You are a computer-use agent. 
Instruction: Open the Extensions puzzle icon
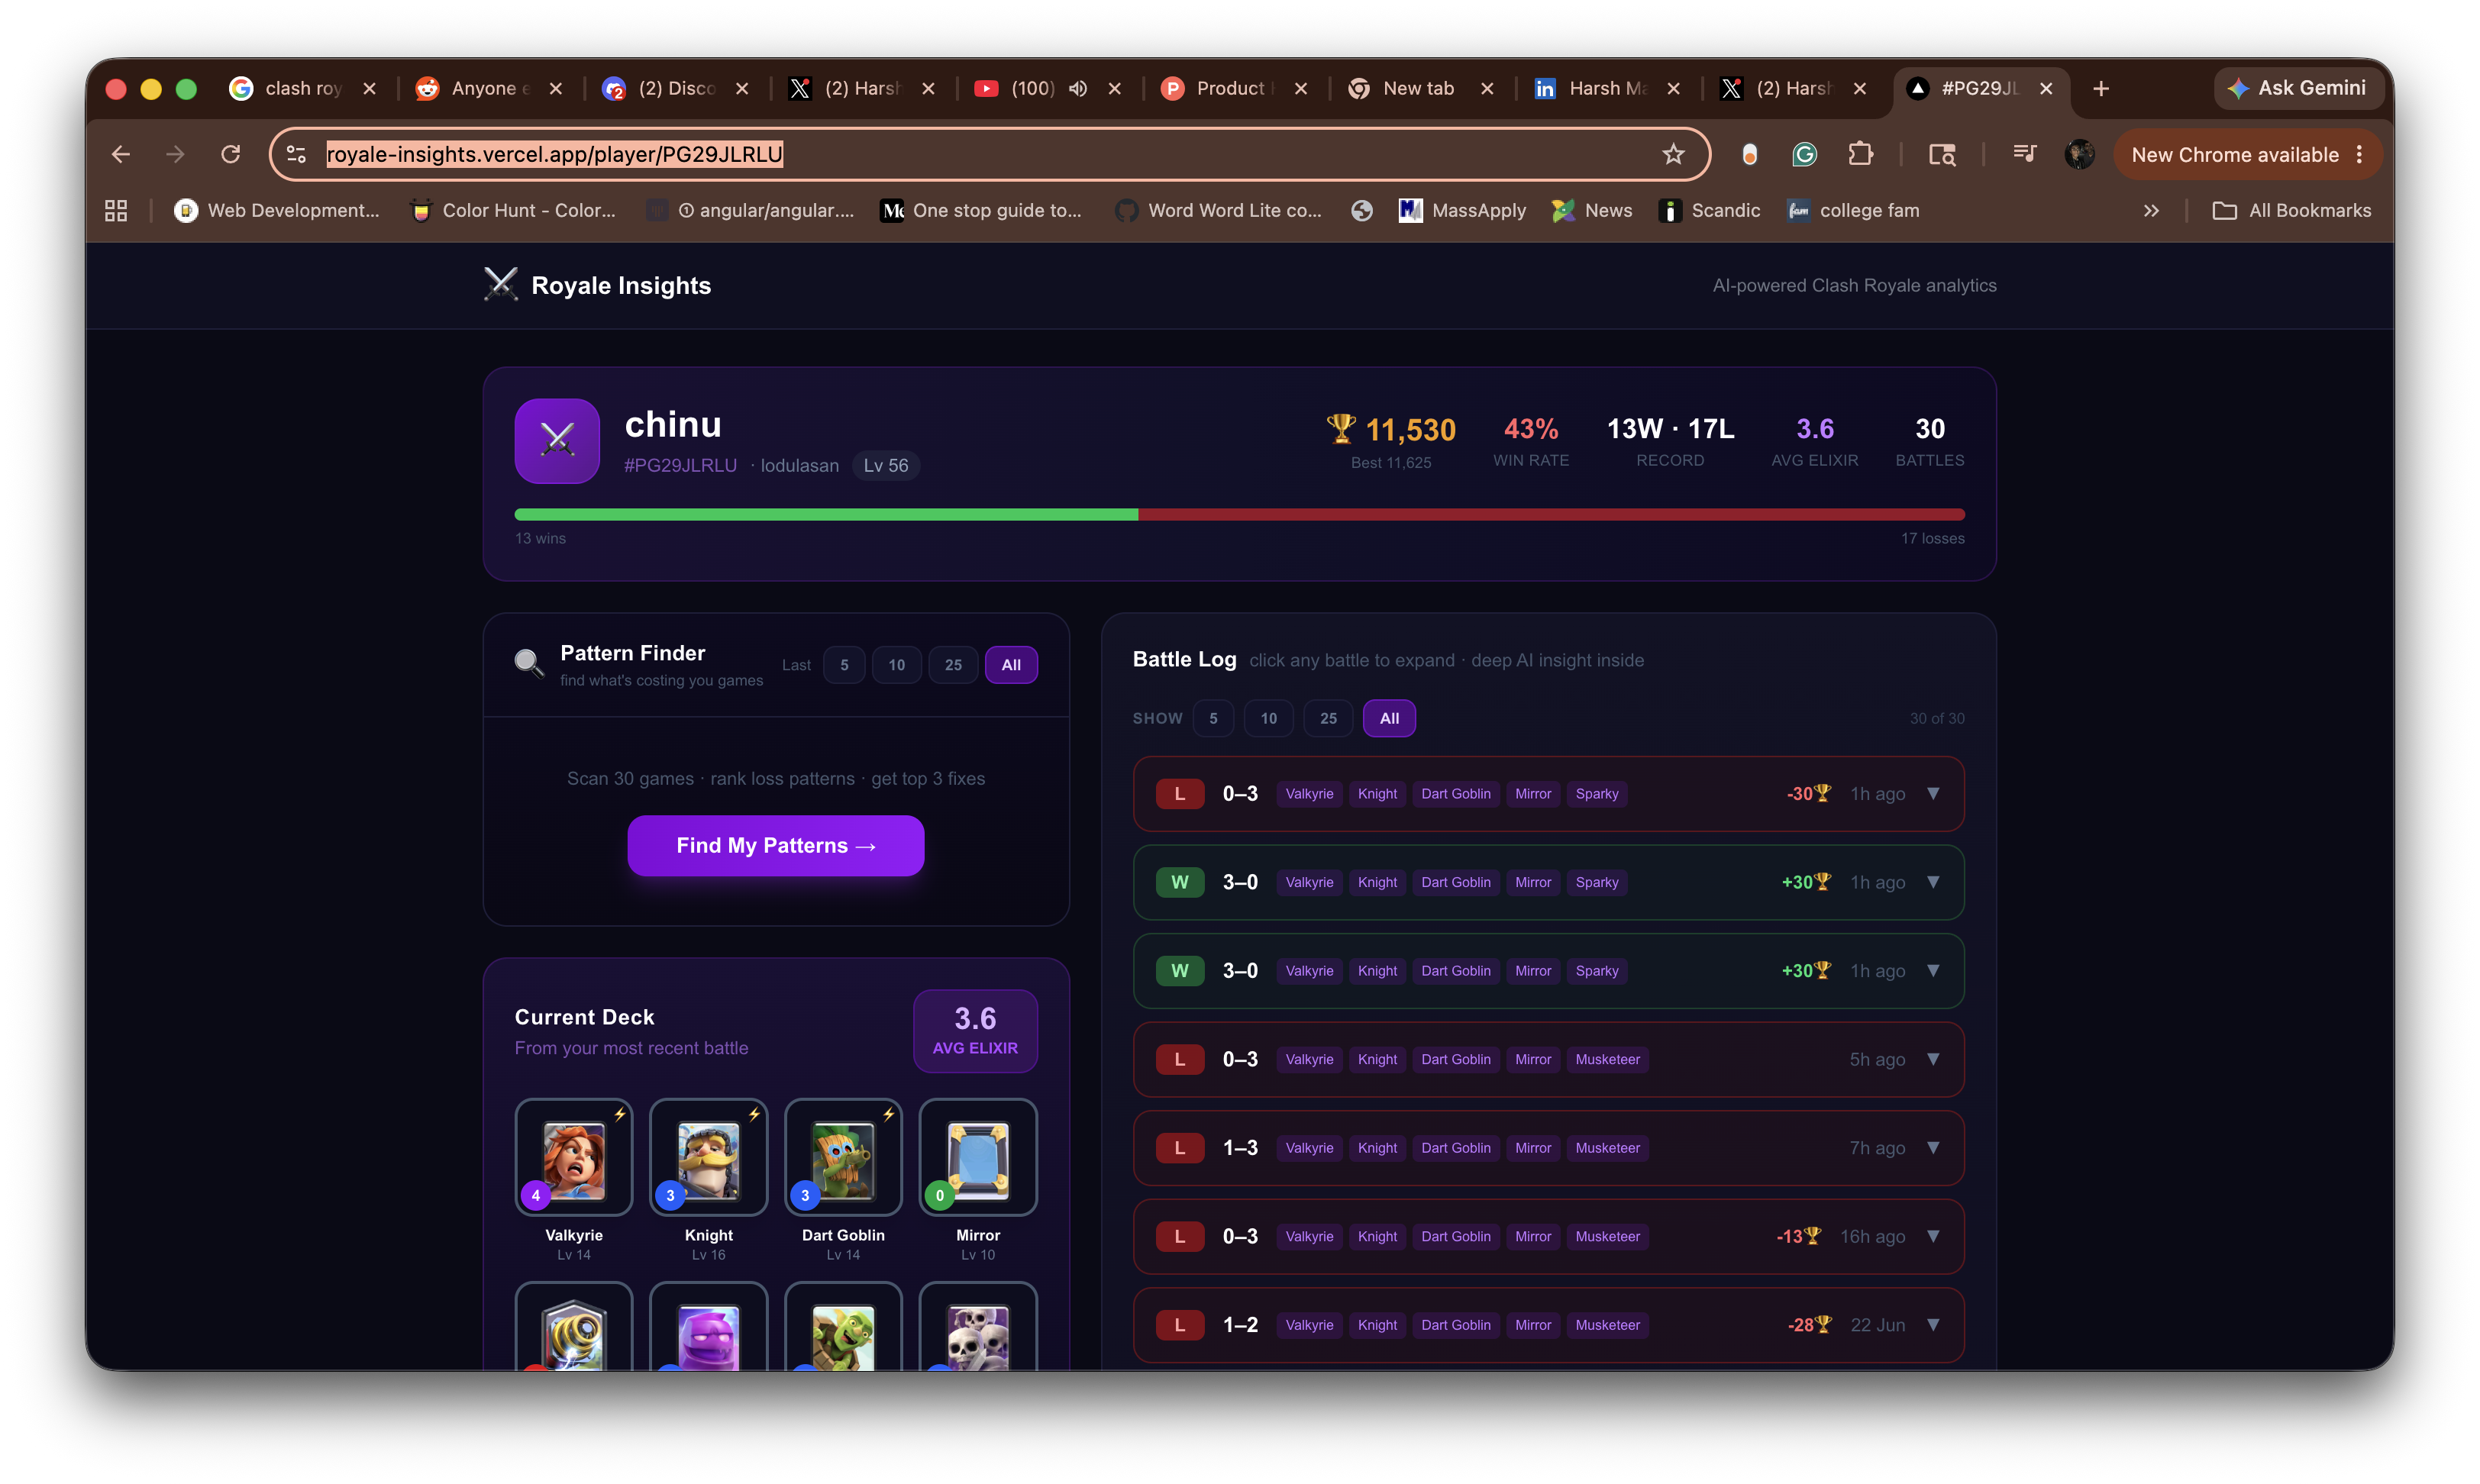[1860, 154]
